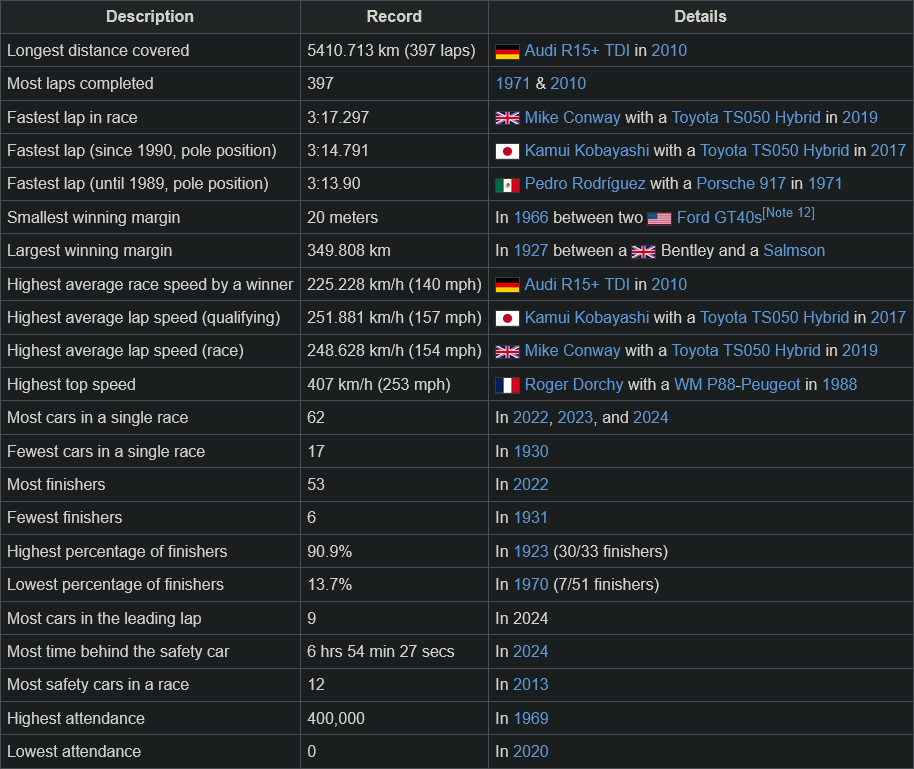Open Toyota TS050 Hybrid link in qualifying lap speed row

click(774, 318)
